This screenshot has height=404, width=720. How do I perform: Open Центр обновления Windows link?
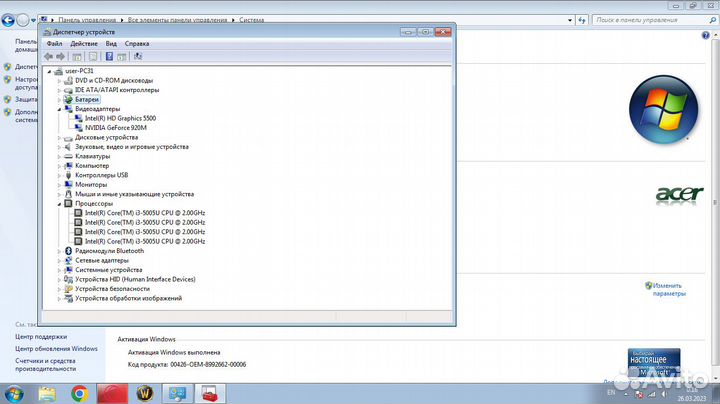[x=56, y=349]
